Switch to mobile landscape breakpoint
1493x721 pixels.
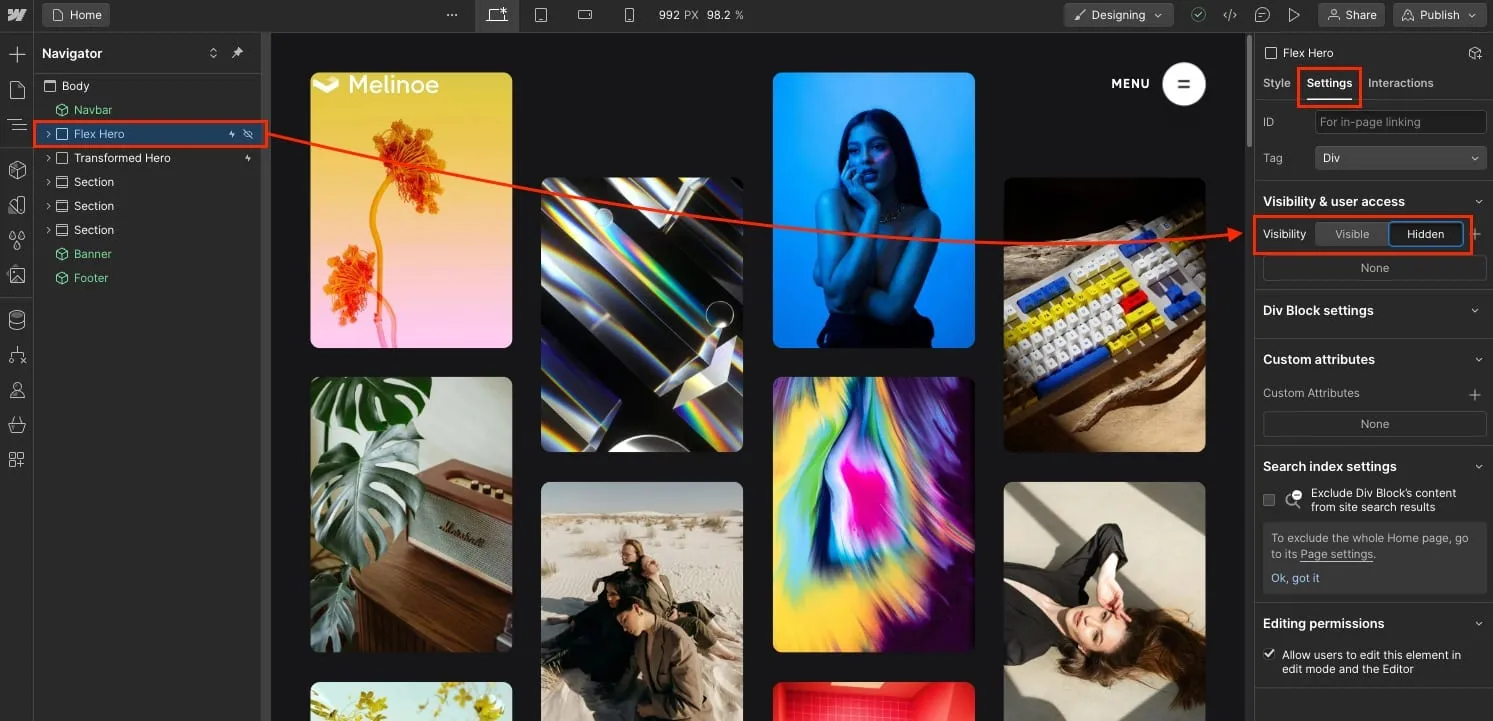tap(585, 15)
